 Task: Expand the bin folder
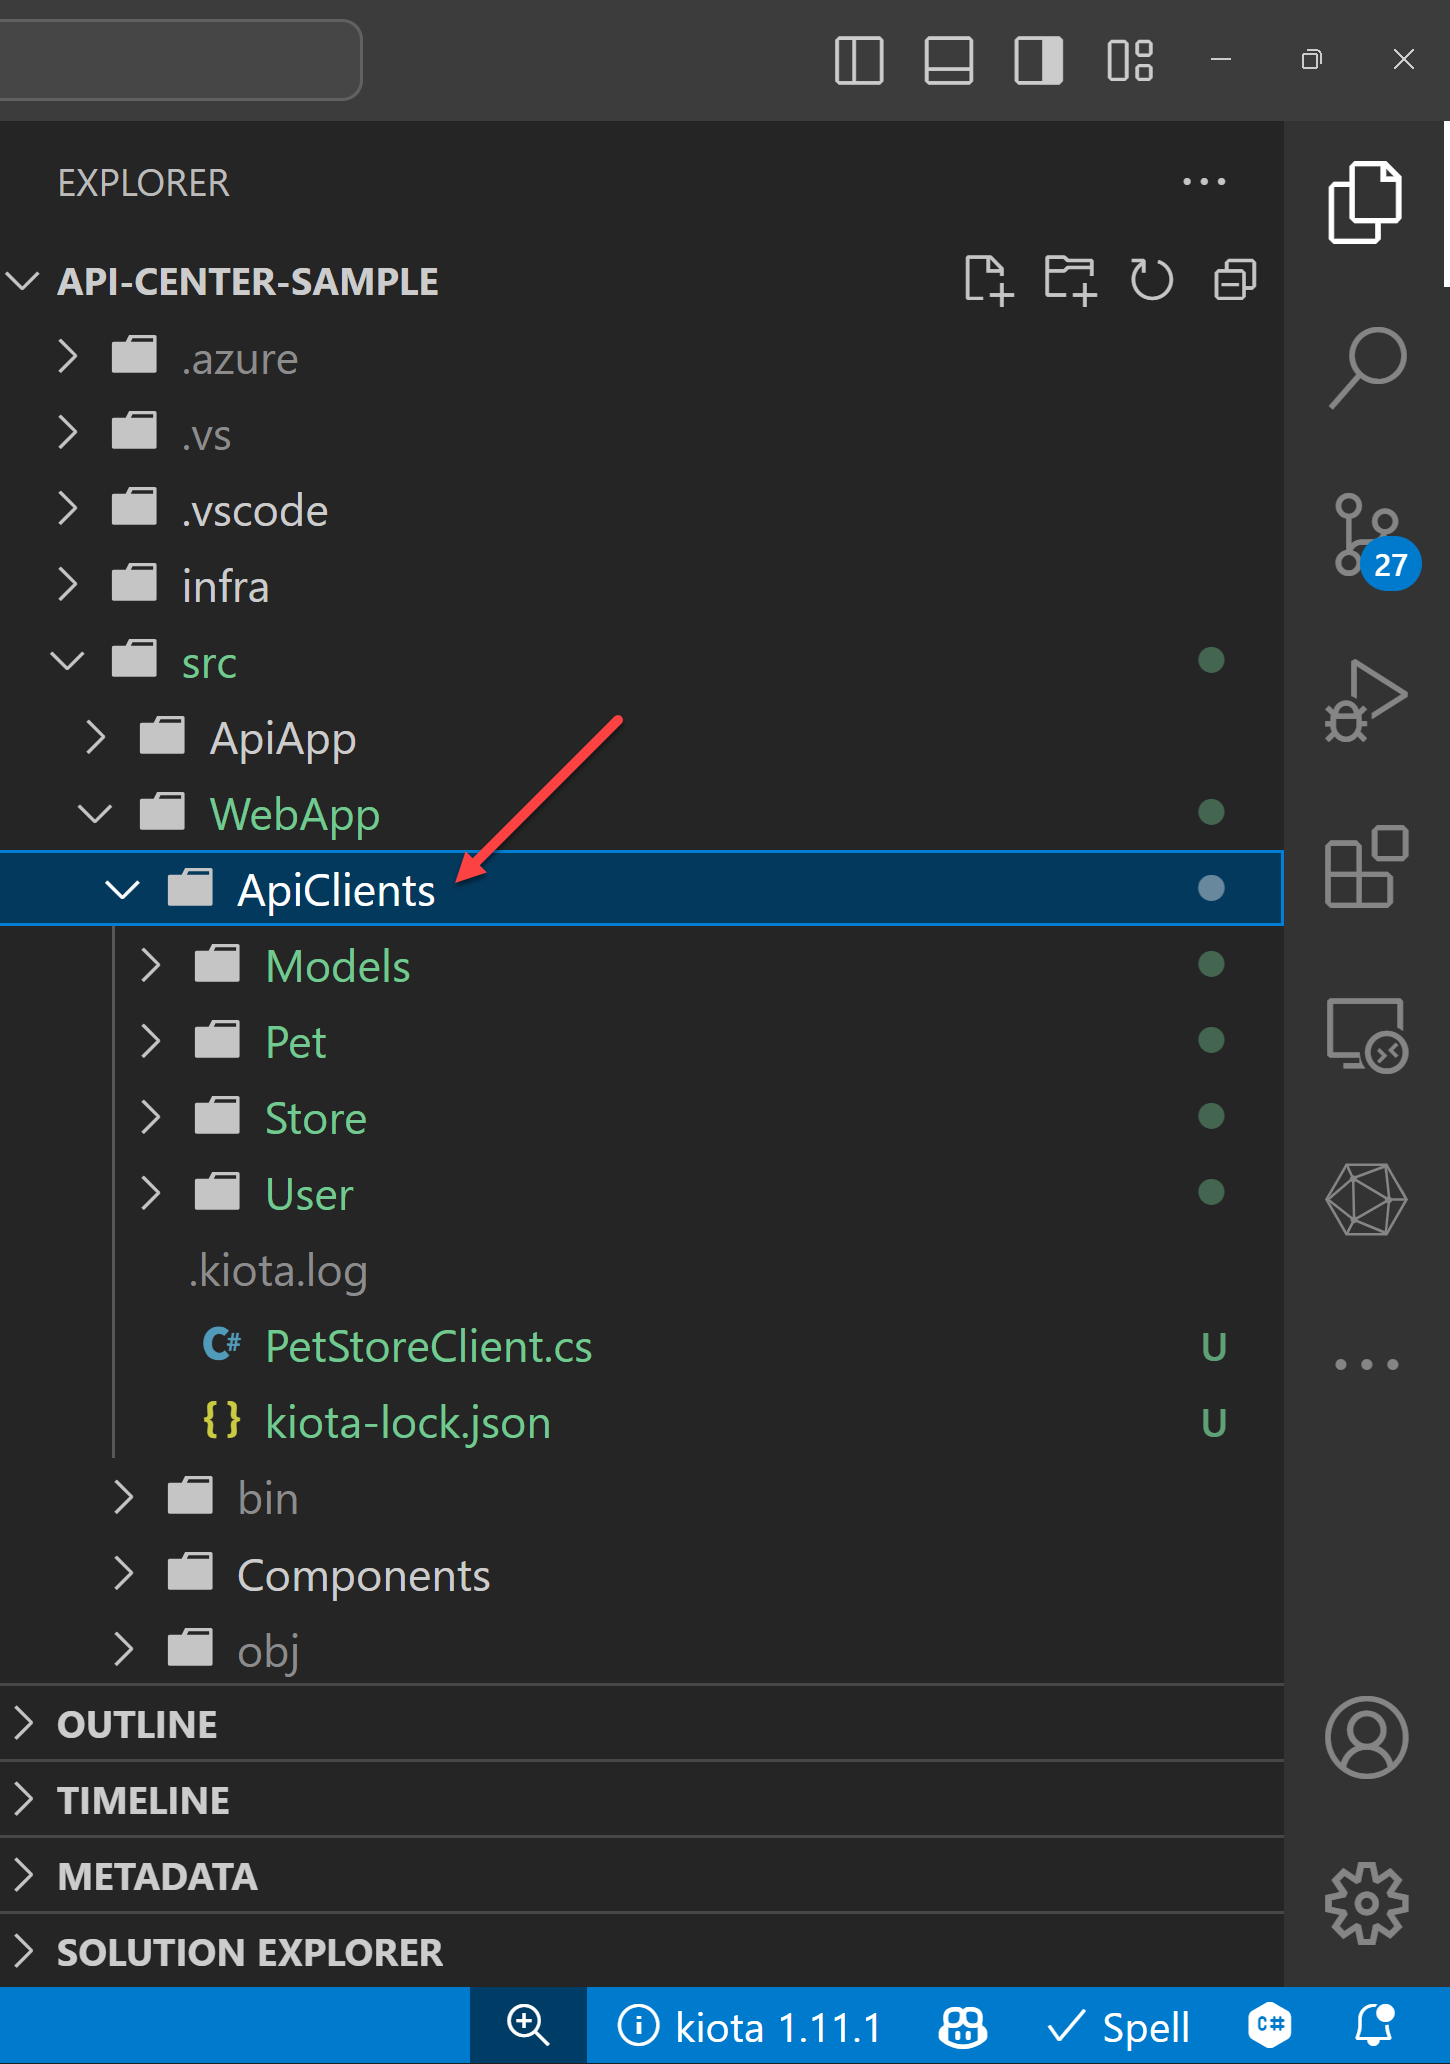[x=642, y=1498]
